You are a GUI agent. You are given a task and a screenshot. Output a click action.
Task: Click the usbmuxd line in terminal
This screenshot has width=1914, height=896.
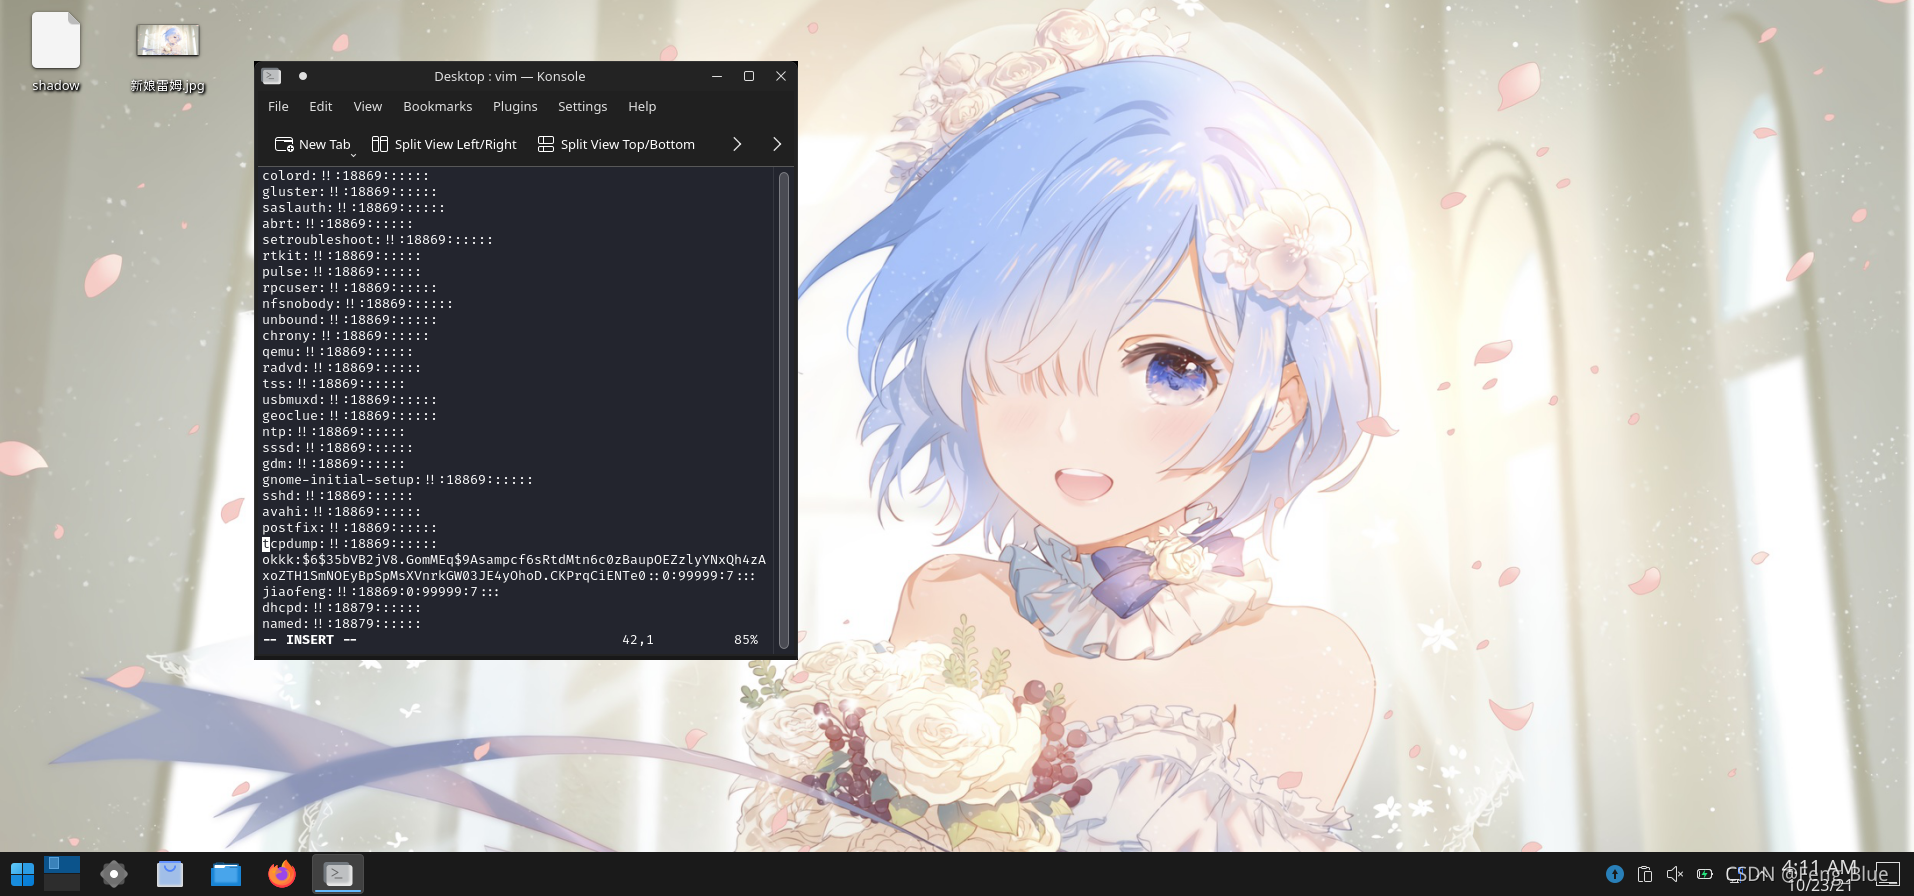point(349,400)
